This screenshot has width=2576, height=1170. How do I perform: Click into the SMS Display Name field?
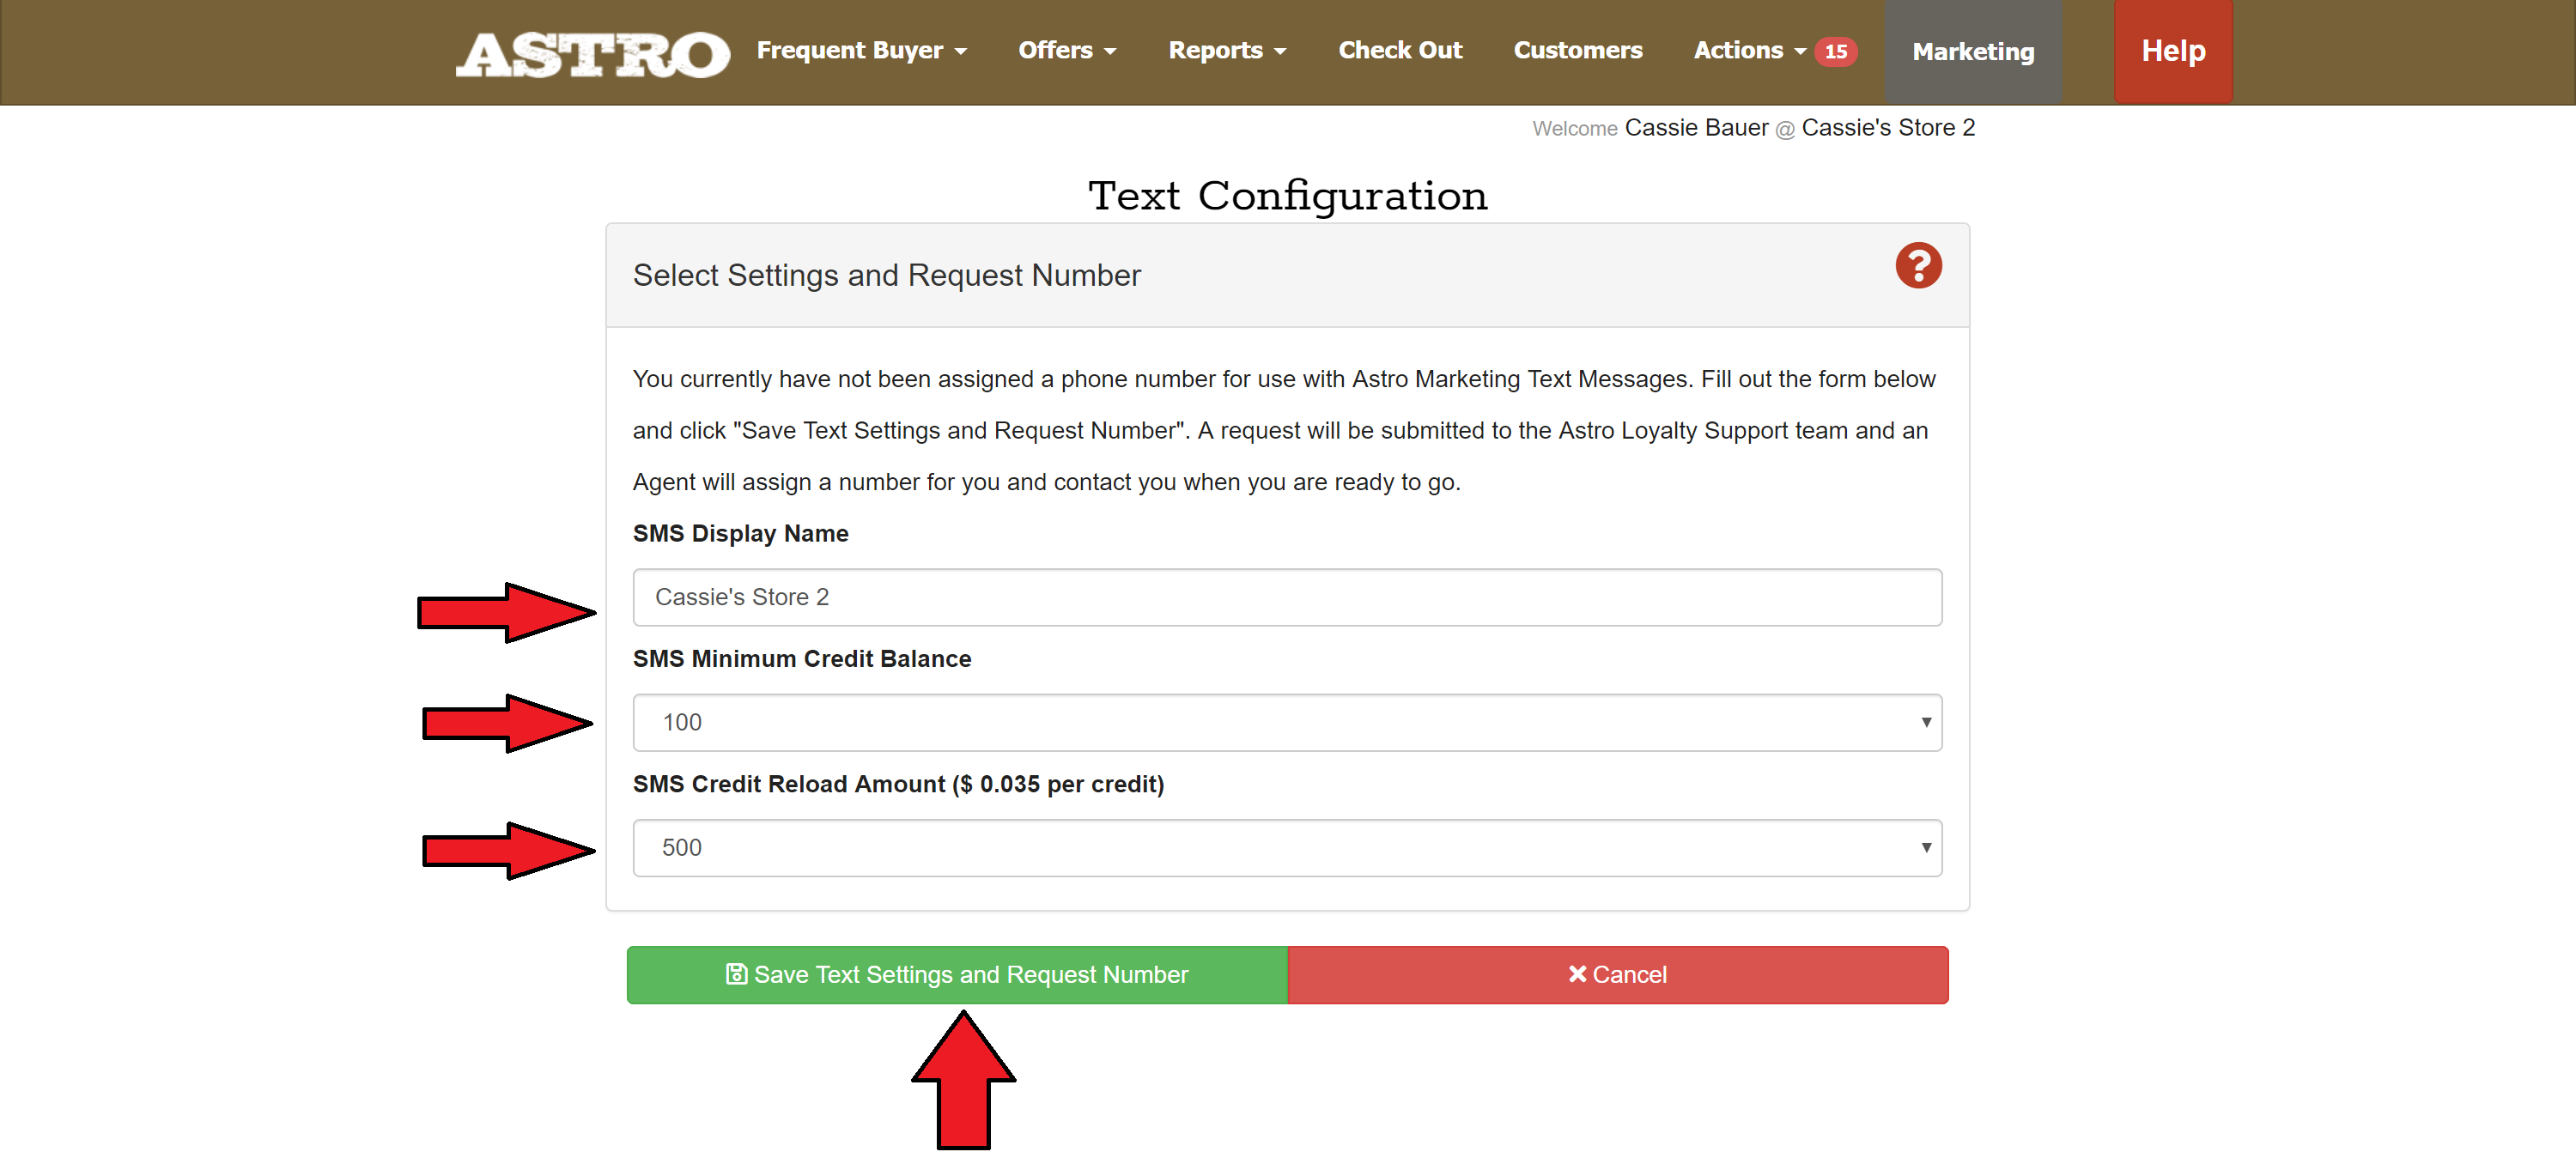[x=1286, y=597]
